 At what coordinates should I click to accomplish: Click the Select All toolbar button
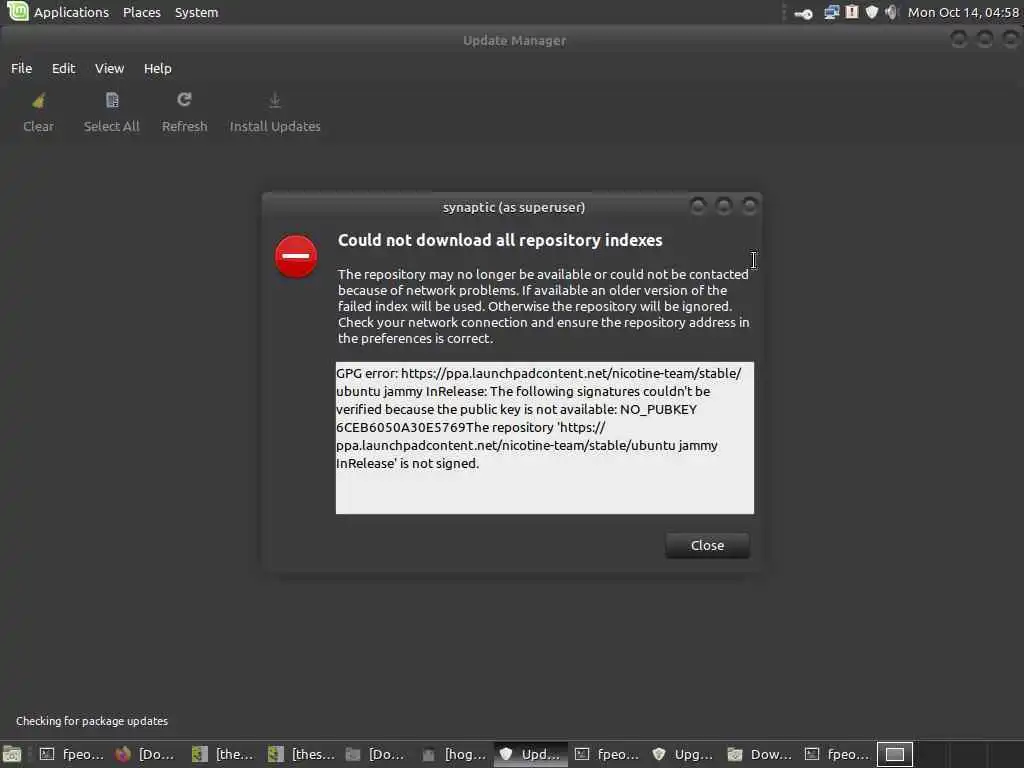[x=112, y=113]
